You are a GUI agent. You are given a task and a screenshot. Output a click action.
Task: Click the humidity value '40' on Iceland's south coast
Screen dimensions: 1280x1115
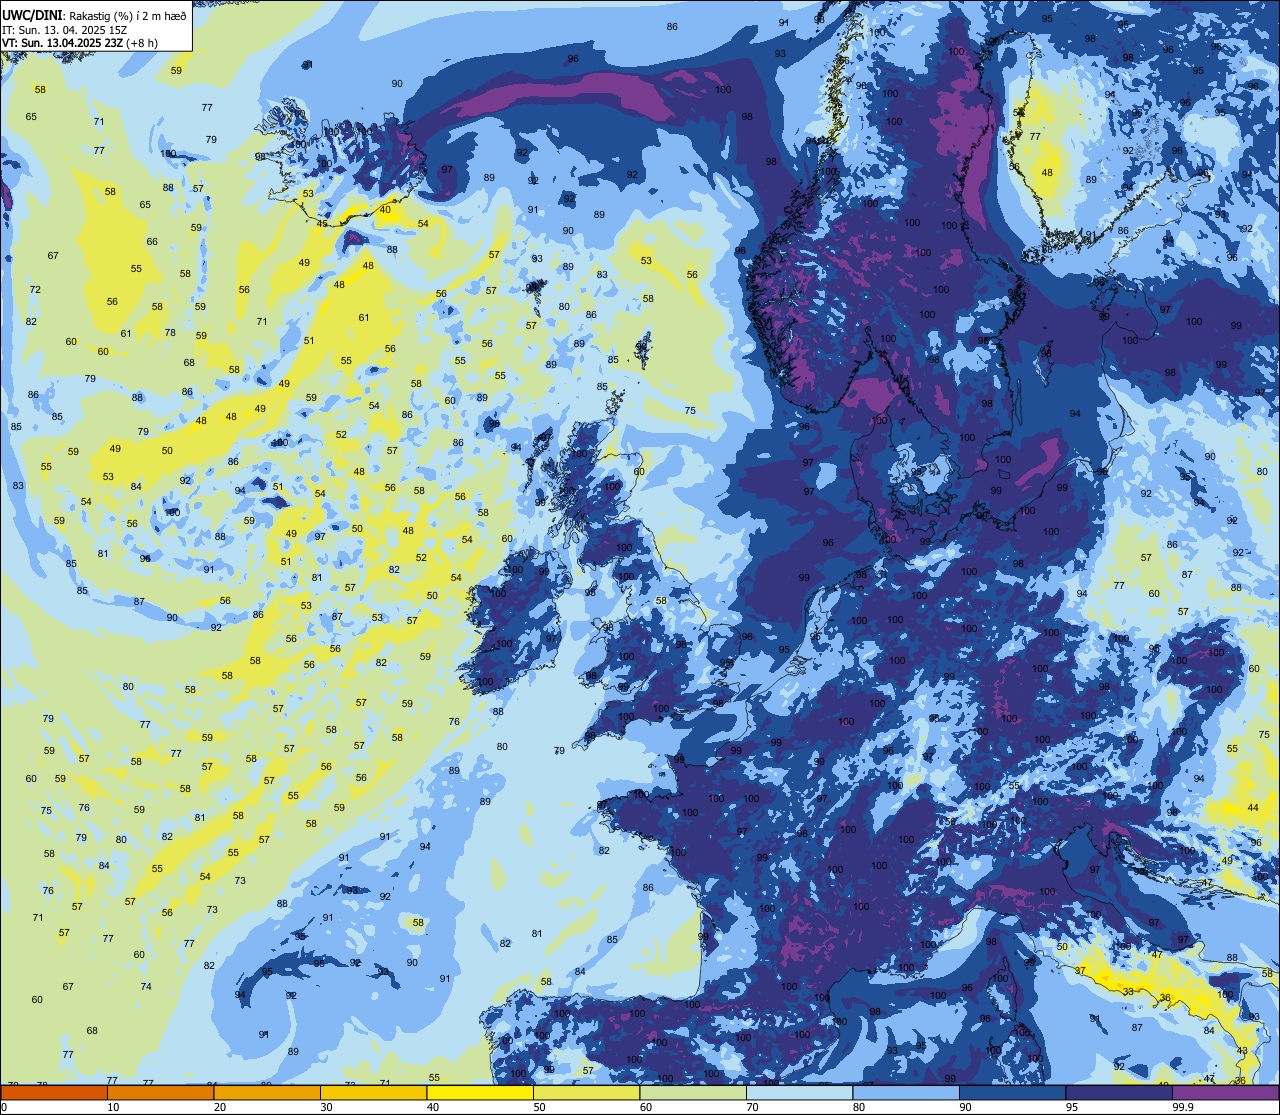coord(386,210)
